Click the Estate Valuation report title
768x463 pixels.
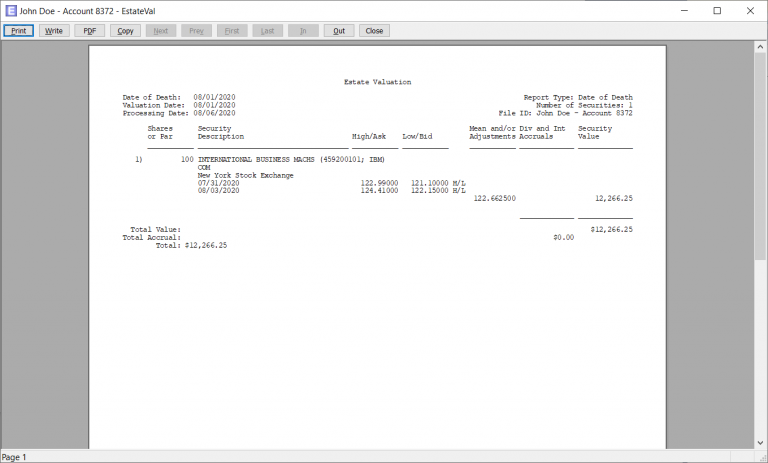(377, 82)
